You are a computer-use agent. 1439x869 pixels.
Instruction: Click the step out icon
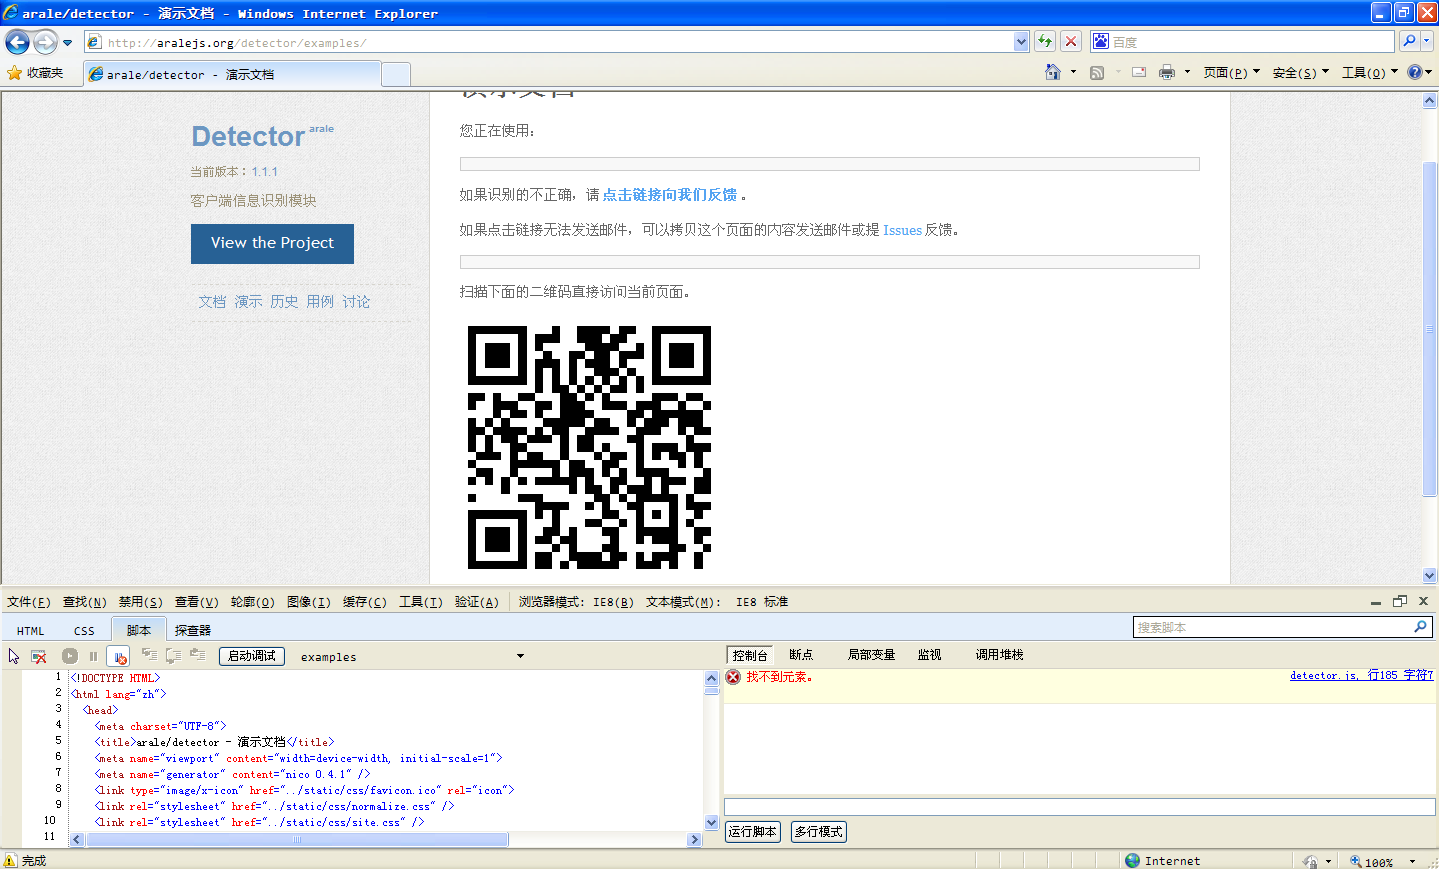[x=197, y=655]
